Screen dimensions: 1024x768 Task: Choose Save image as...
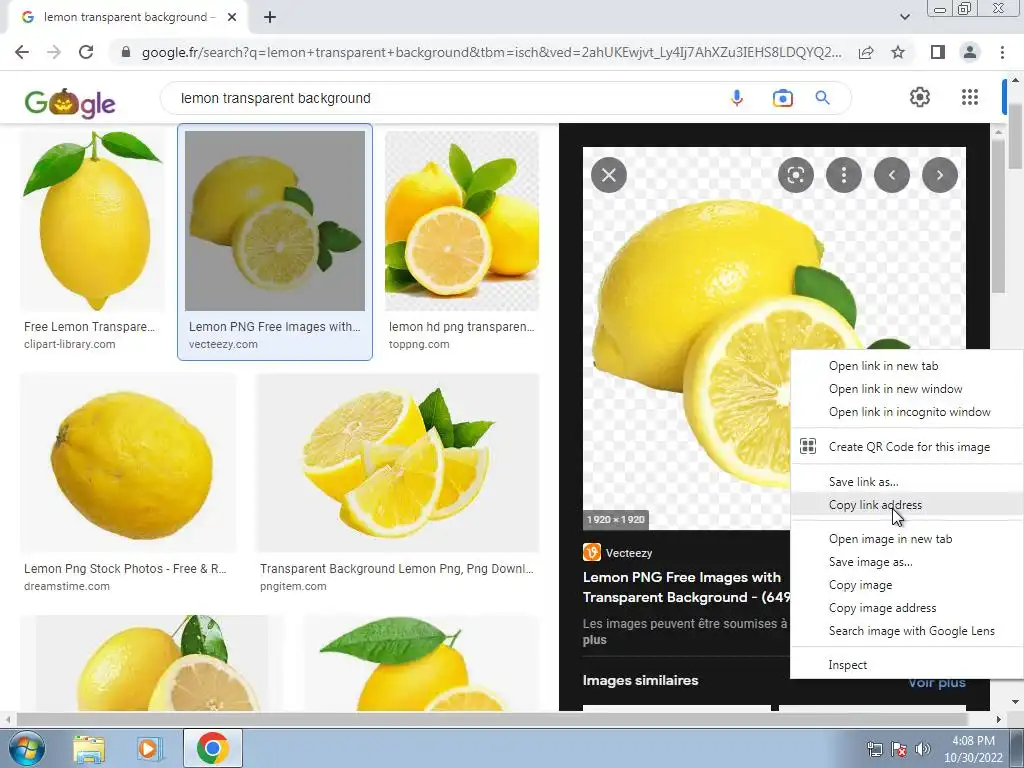pos(906,562)
